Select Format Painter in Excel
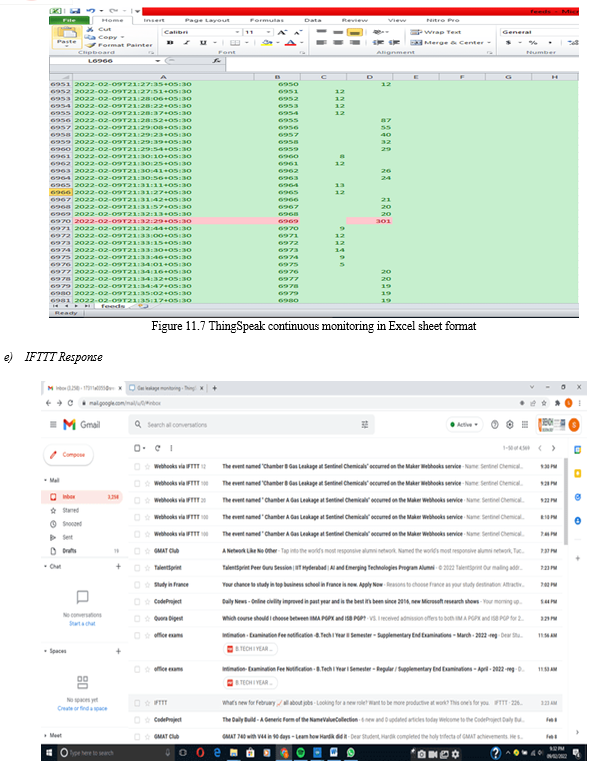This screenshot has width=608, height=773. tap(119, 45)
